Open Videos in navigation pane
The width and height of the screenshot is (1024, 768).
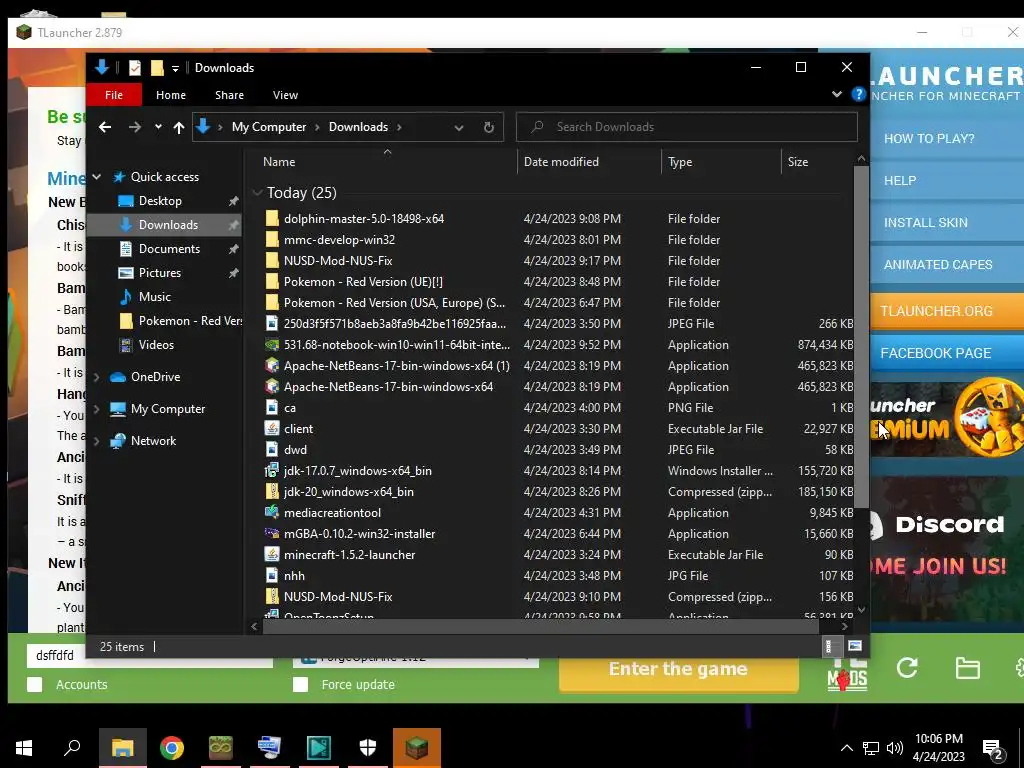(156, 345)
